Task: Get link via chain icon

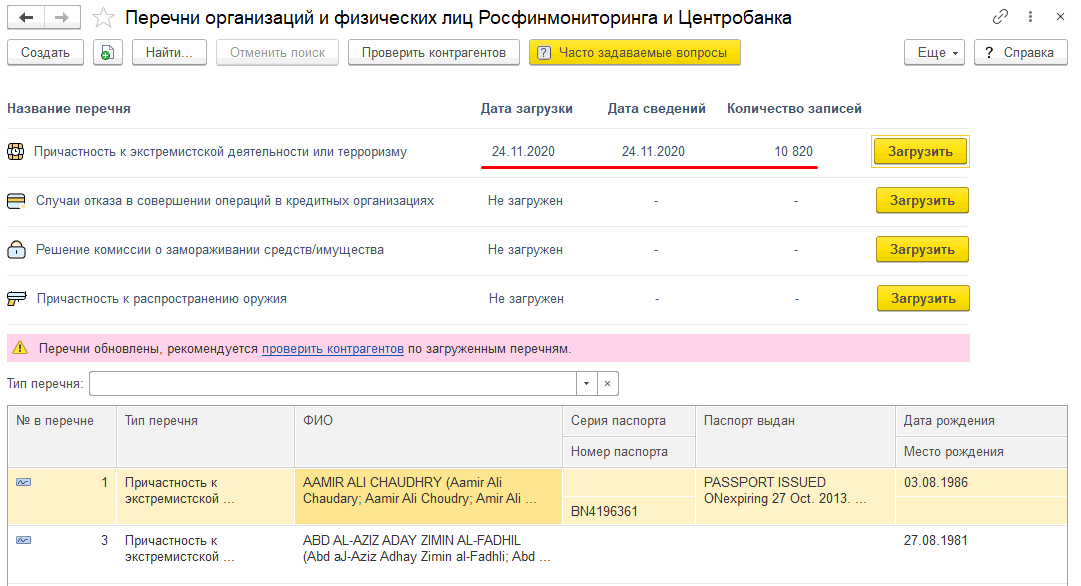Action: tap(1000, 17)
